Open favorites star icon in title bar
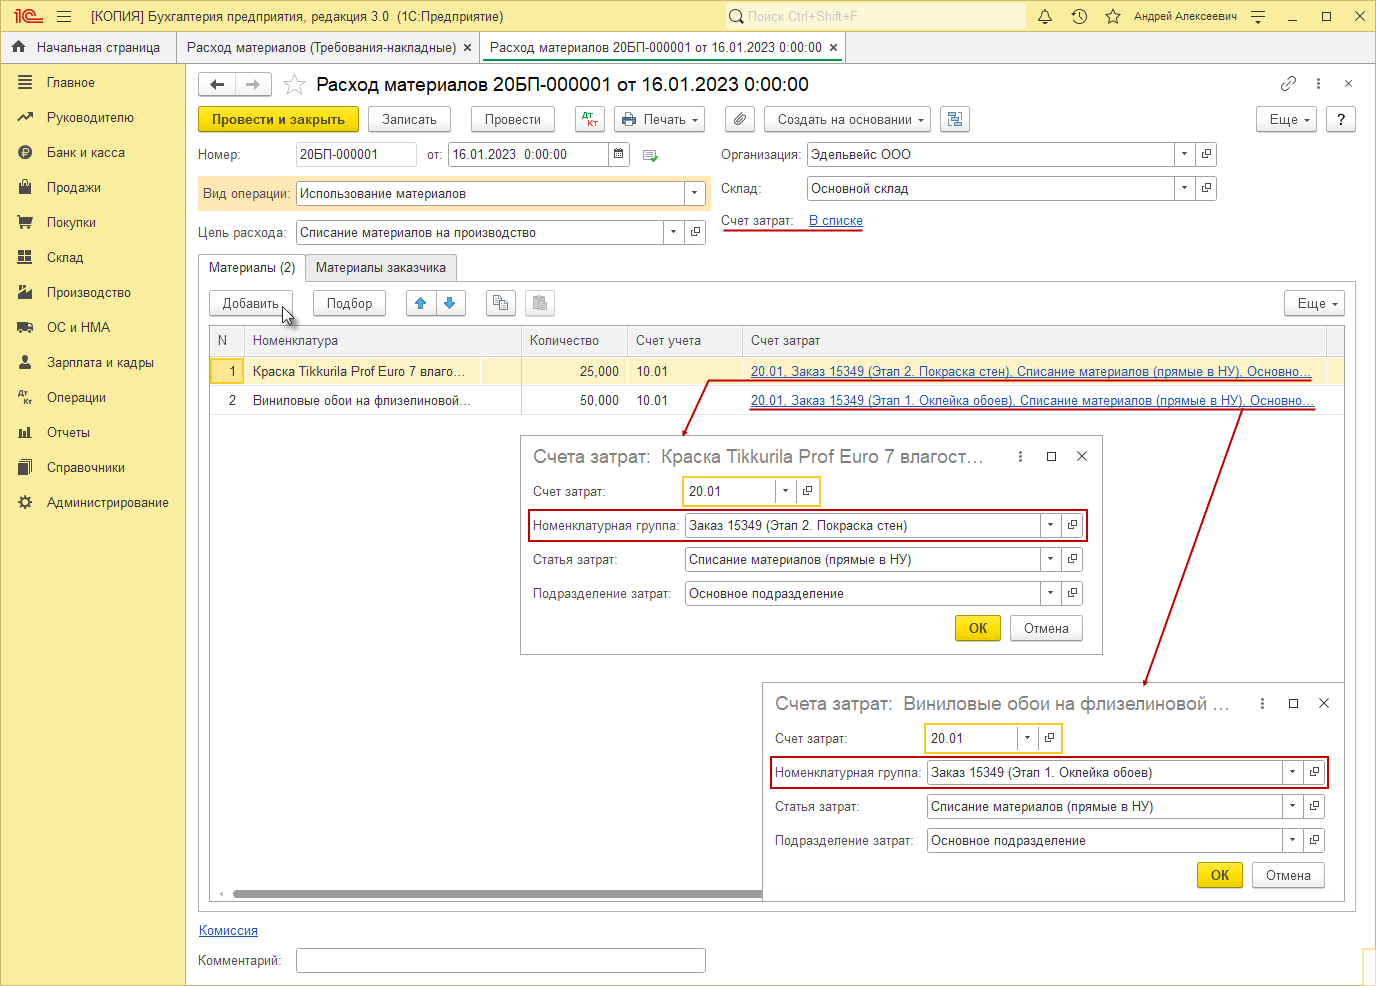1376x986 pixels. pyautogui.click(x=1113, y=16)
